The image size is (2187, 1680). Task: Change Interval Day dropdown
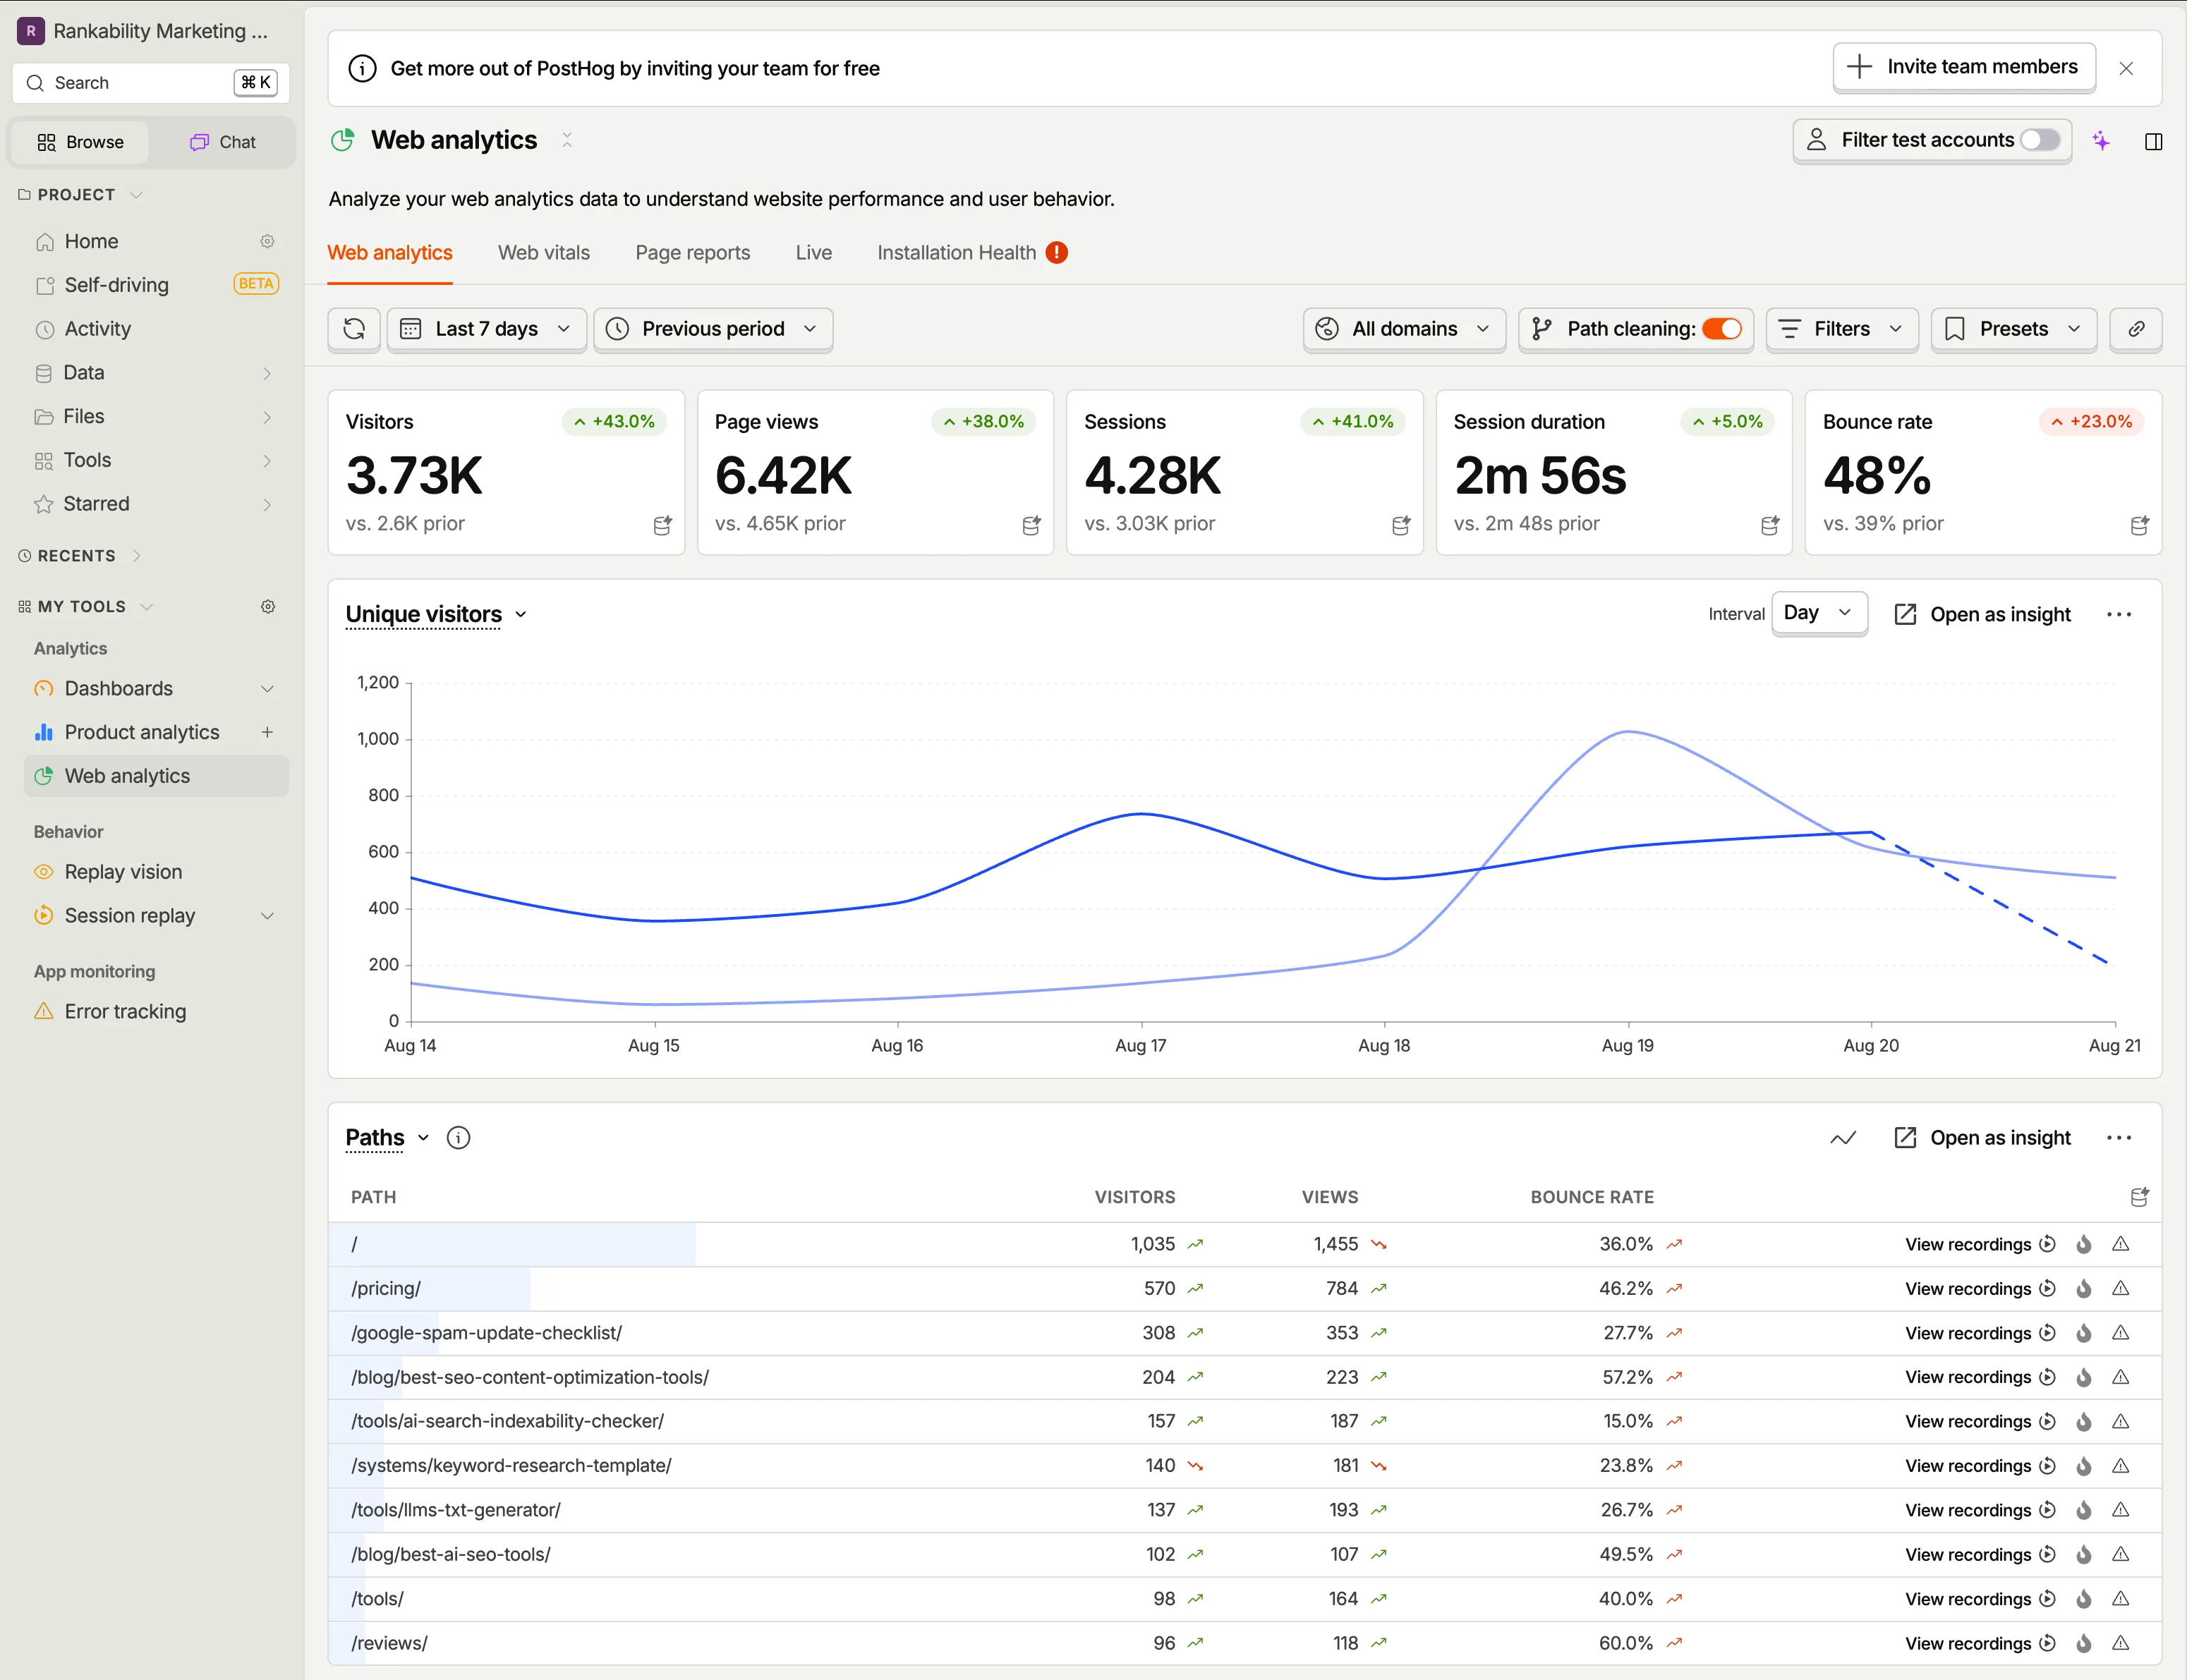tap(1819, 613)
